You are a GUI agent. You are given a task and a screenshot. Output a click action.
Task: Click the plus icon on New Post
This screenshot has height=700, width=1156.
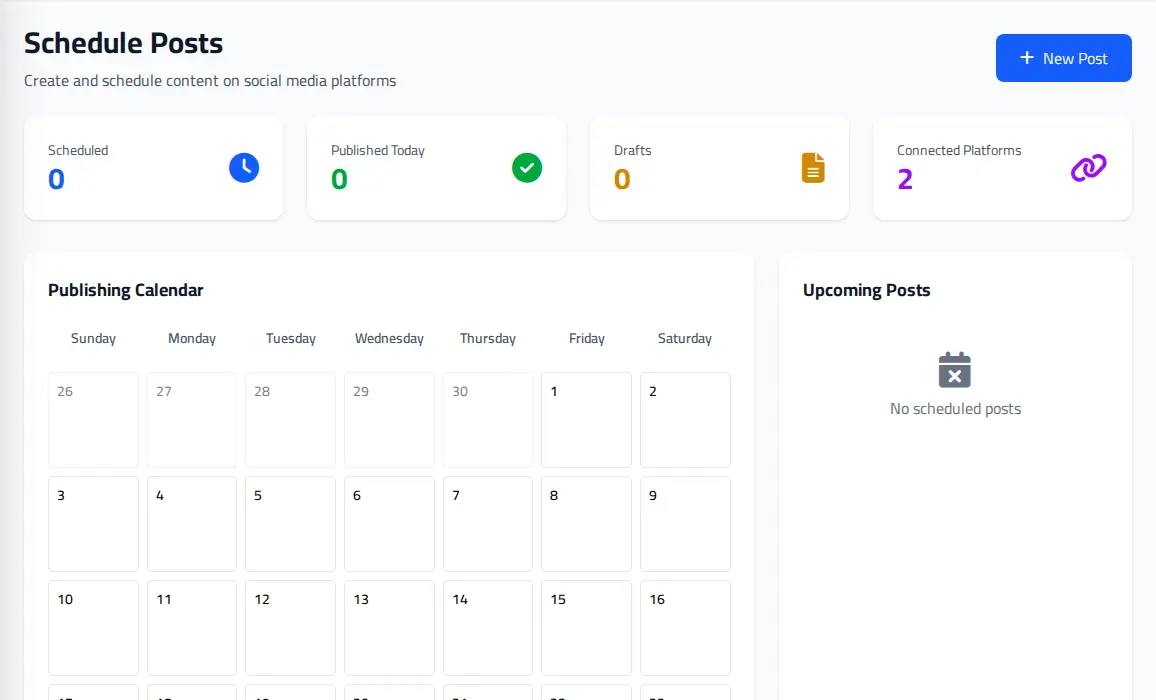coord(1026,58)
